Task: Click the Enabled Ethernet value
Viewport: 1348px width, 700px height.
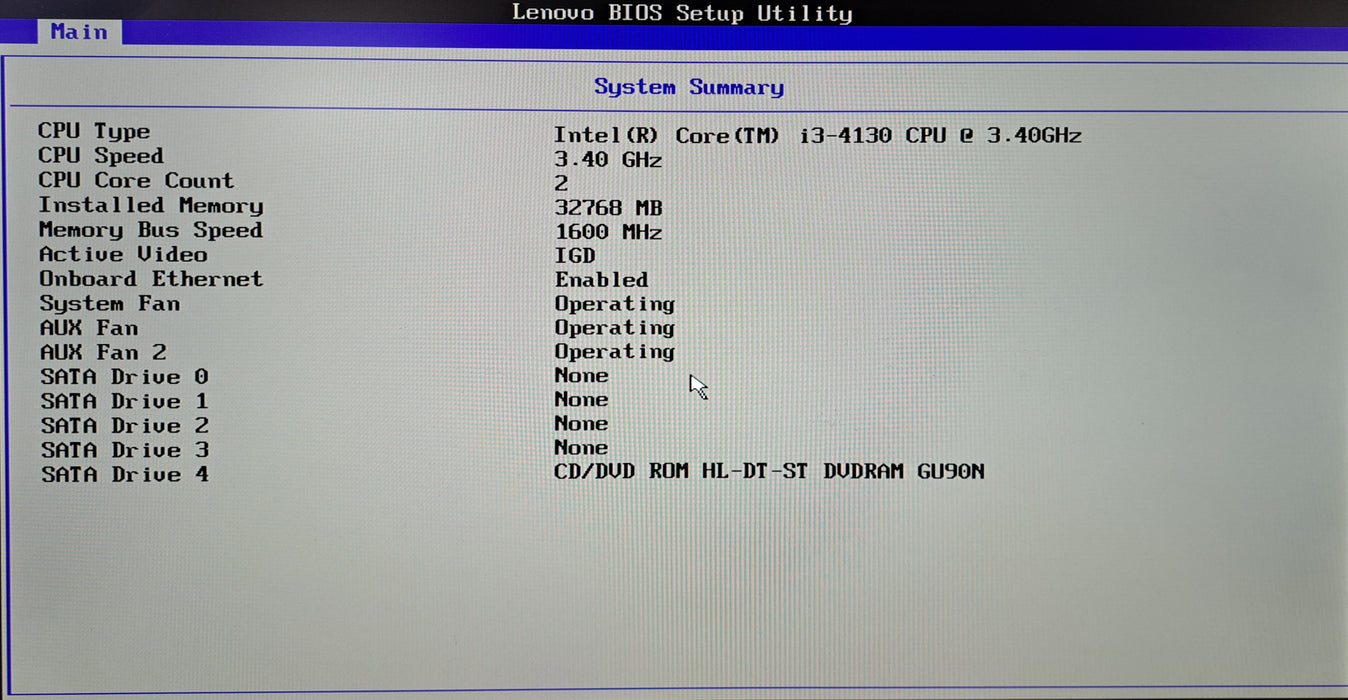Action: pos(602,280)
